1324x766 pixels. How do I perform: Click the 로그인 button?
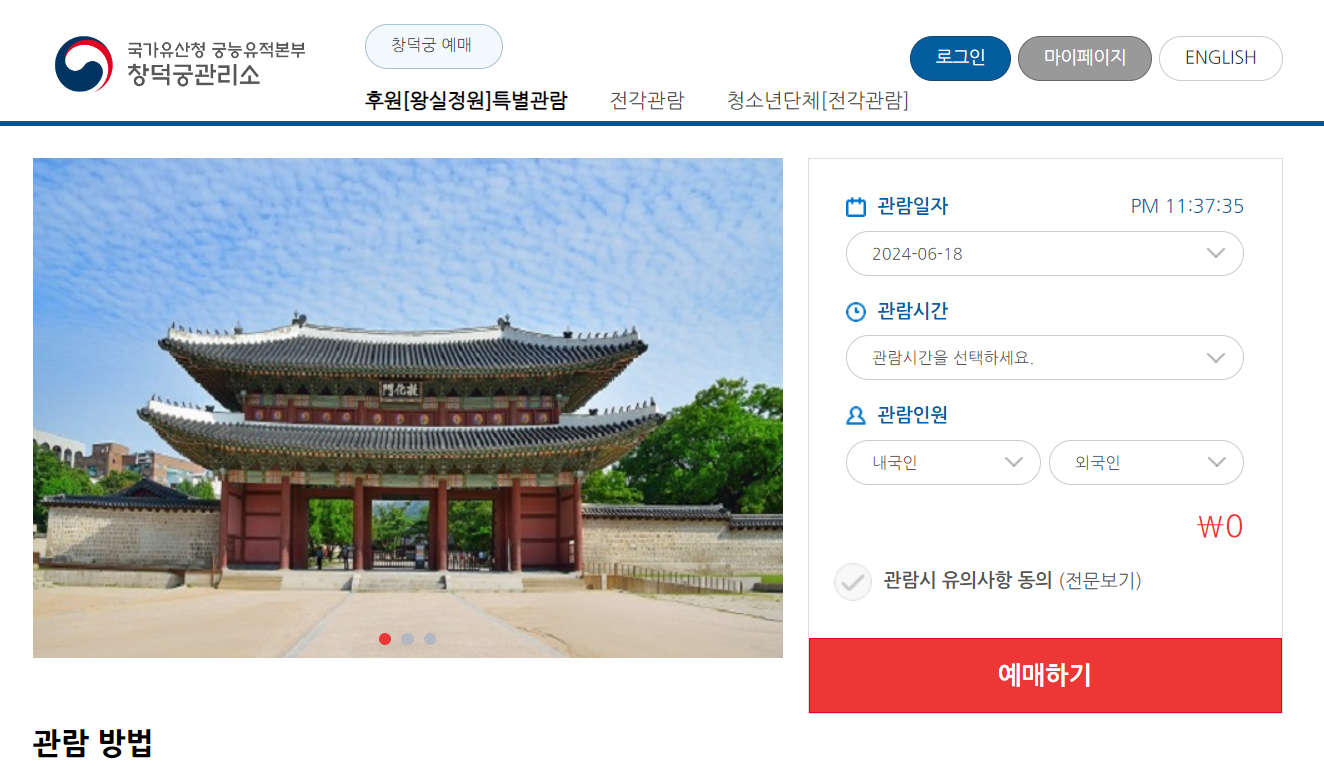[x=960, y=58]
